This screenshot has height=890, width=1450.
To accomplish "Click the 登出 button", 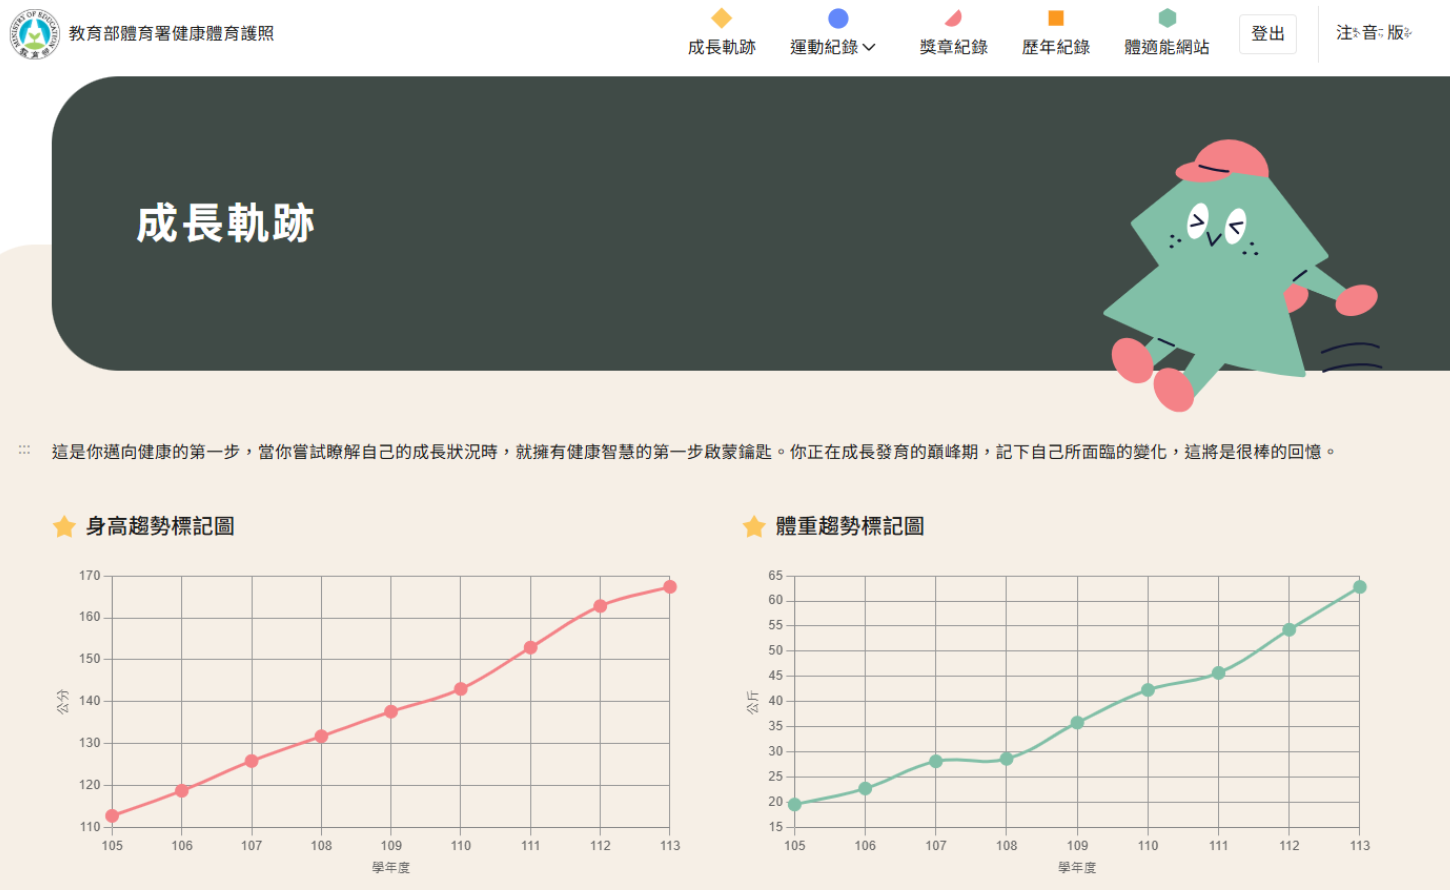I will coord(1267,33).
